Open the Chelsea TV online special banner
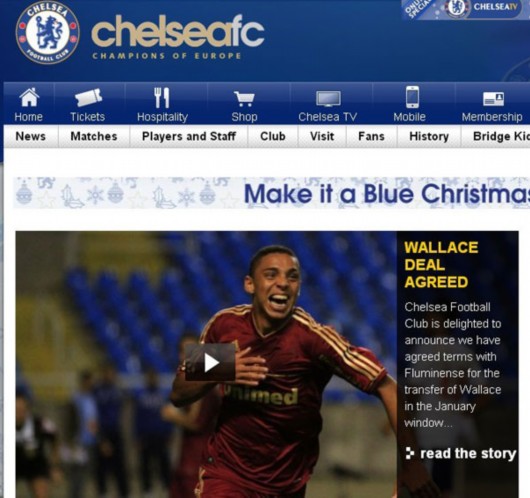This screenshot has width=530, height=498. 466,9
